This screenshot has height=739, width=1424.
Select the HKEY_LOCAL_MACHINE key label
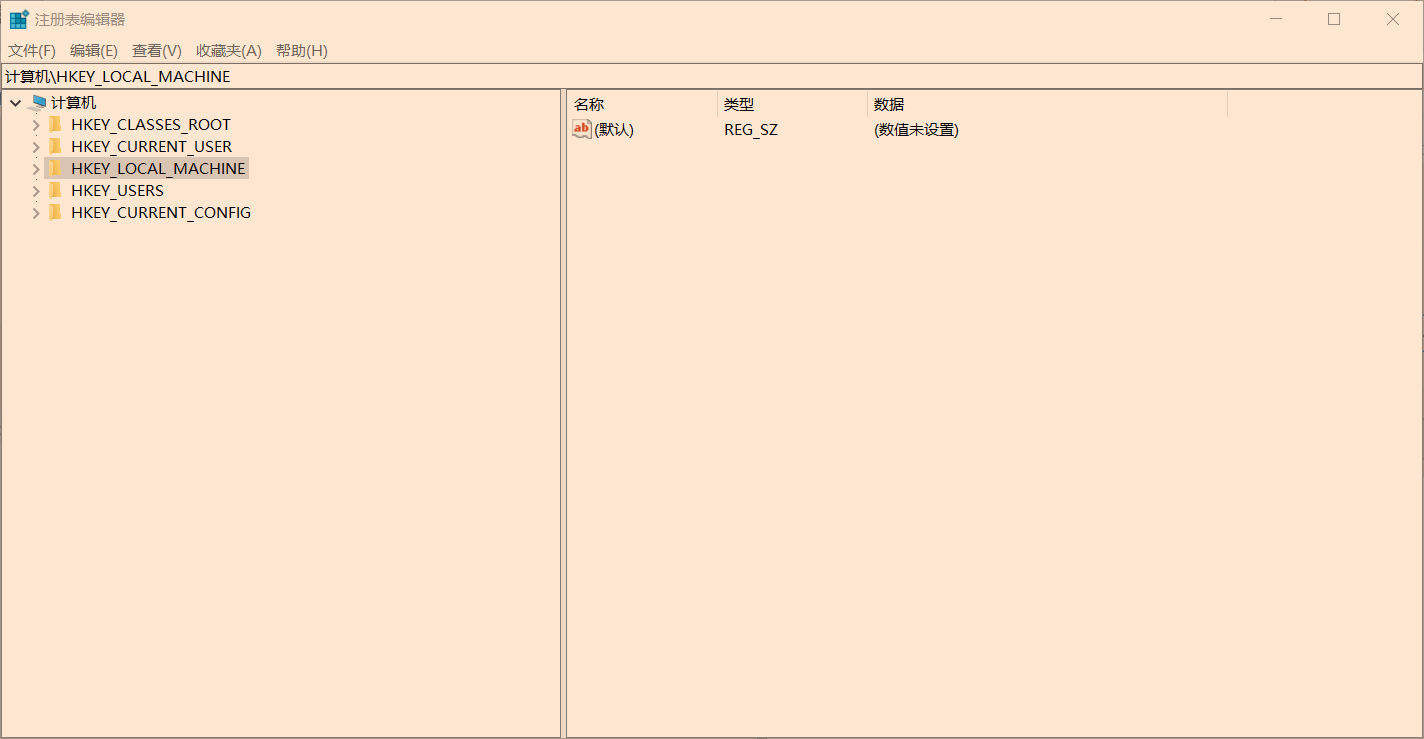[158, 169]
